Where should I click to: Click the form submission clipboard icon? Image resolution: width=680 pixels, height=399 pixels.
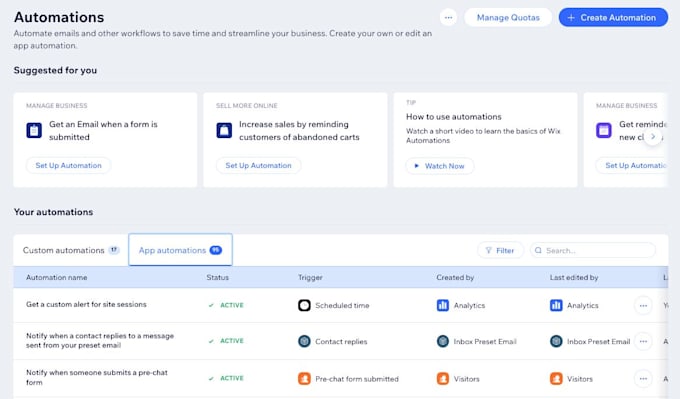pos(34,130)
